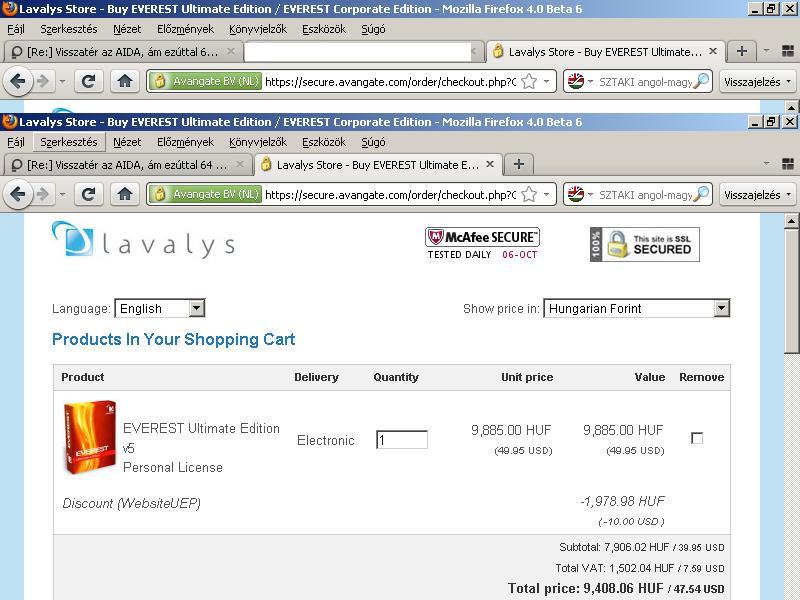Open search engine selector in background window
800x600 pixels.
point(581,81)
